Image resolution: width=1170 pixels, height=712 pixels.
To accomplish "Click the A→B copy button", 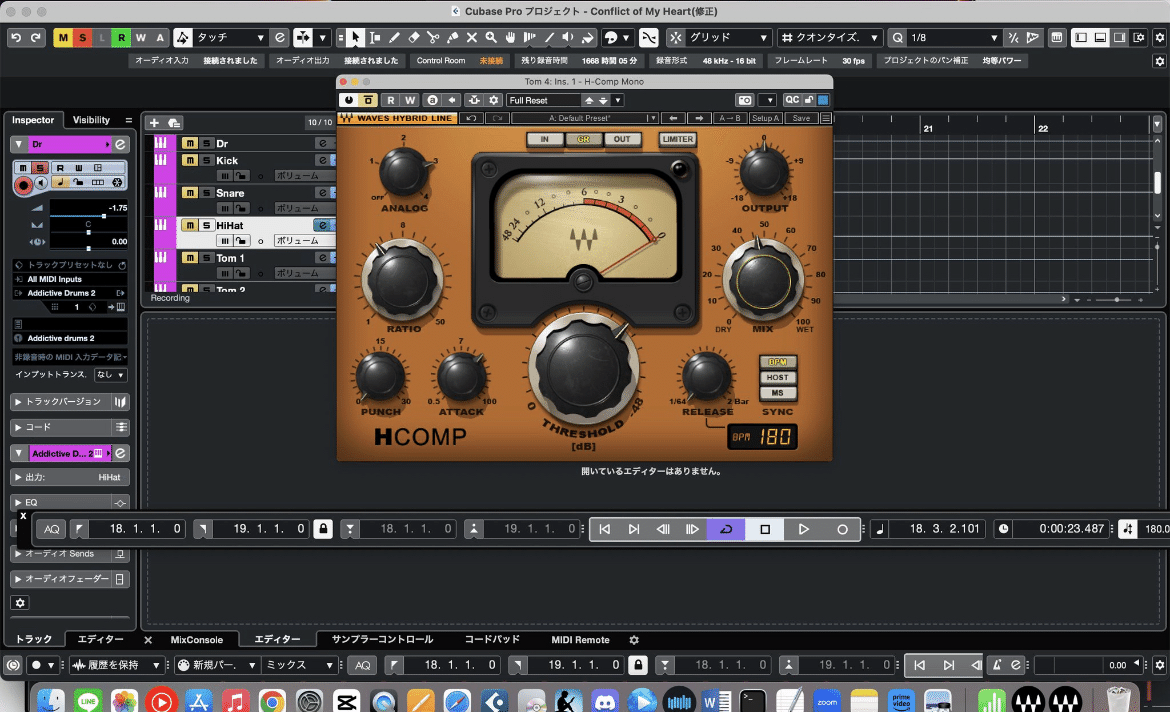I will click(x=730, y=118).
